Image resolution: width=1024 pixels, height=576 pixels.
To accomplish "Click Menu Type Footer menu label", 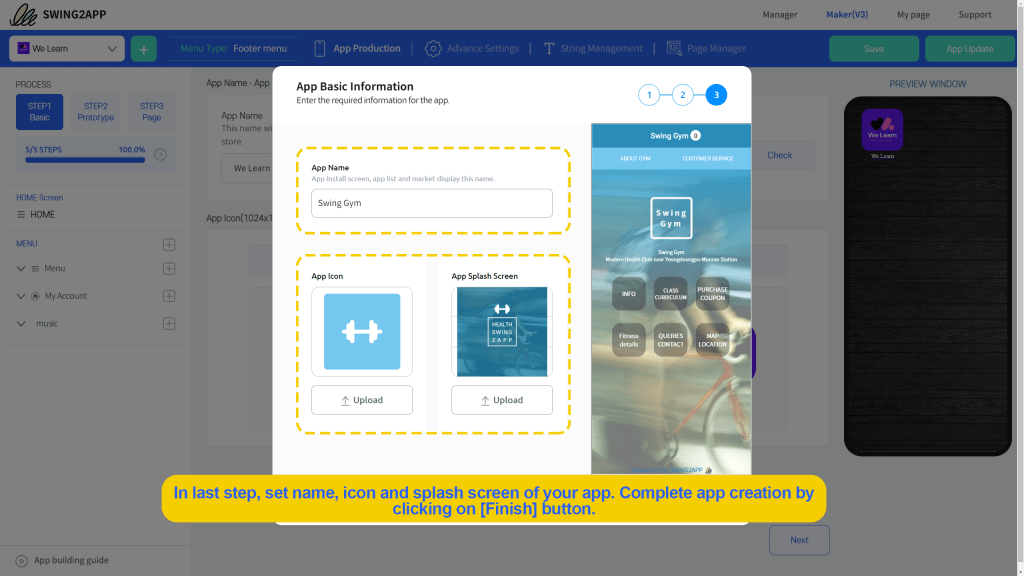I will pyautogui.click(x=233, y=48).
